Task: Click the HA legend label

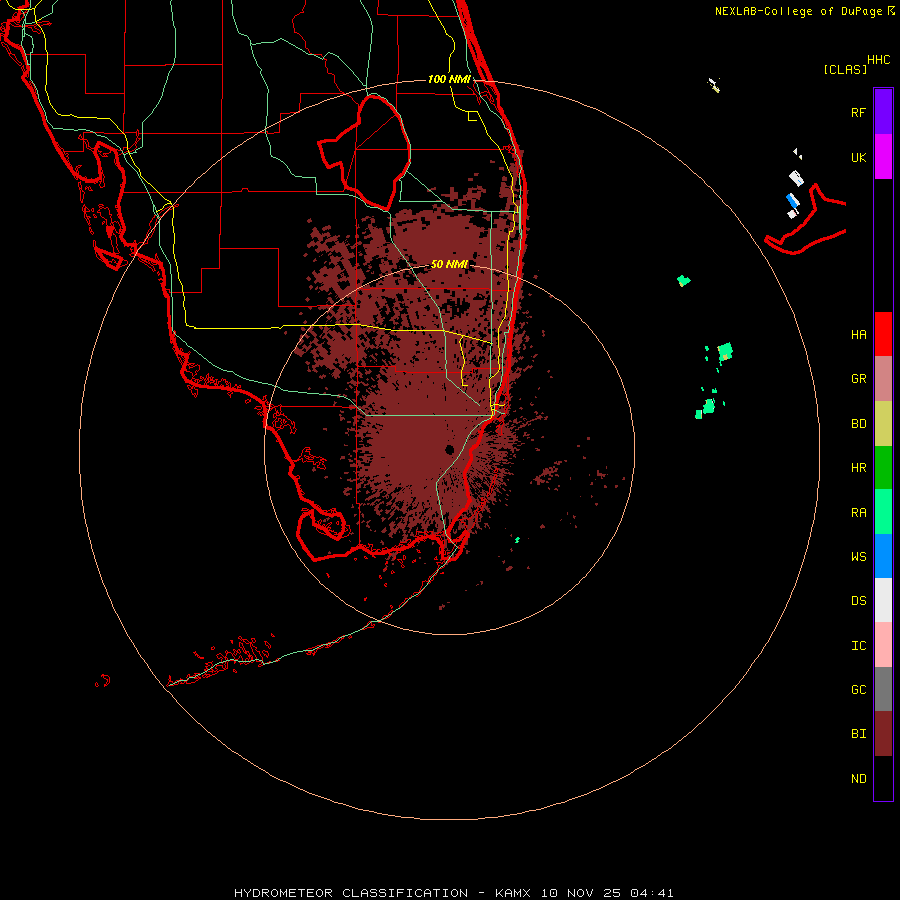Action: tap(858, 335)
